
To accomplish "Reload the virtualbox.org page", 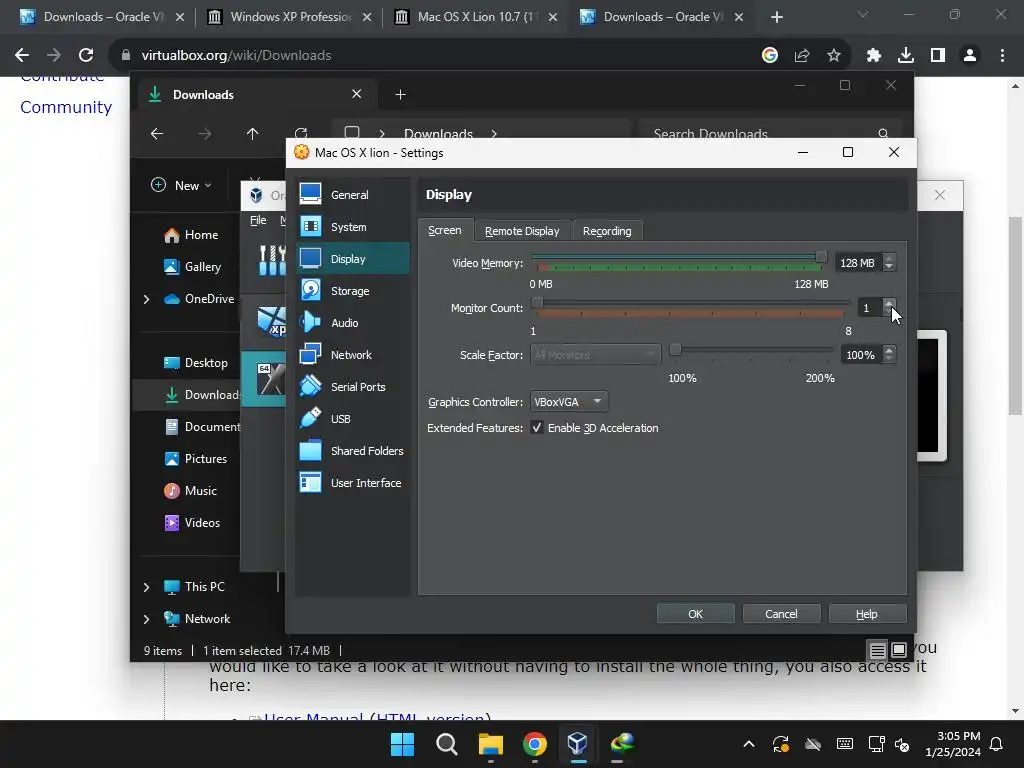I will tap(86, 56).
